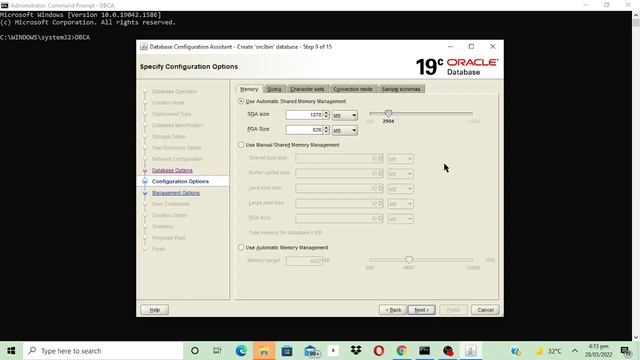This screenshot has width=640, height=360.
Task: Switch to the Java DBCA taskbar icon
Action: (471, 351)
